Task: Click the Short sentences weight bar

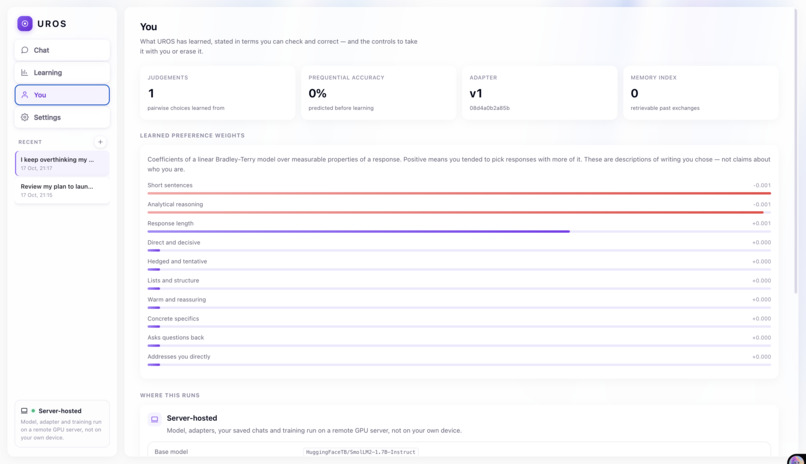Action: pos(459,193)
